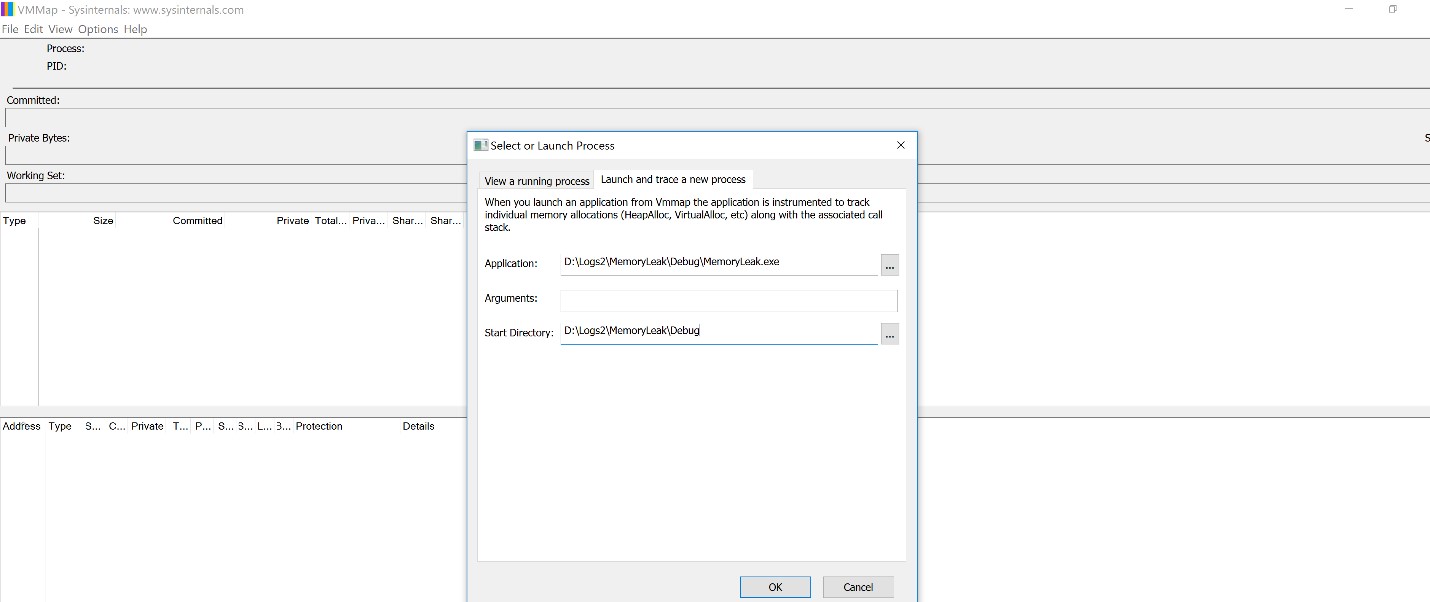Viewport: 1430px width, 602px height.
Task: Click the Start Directory: label in dialog
Action: pyautogui.click(x=519, y=332)
